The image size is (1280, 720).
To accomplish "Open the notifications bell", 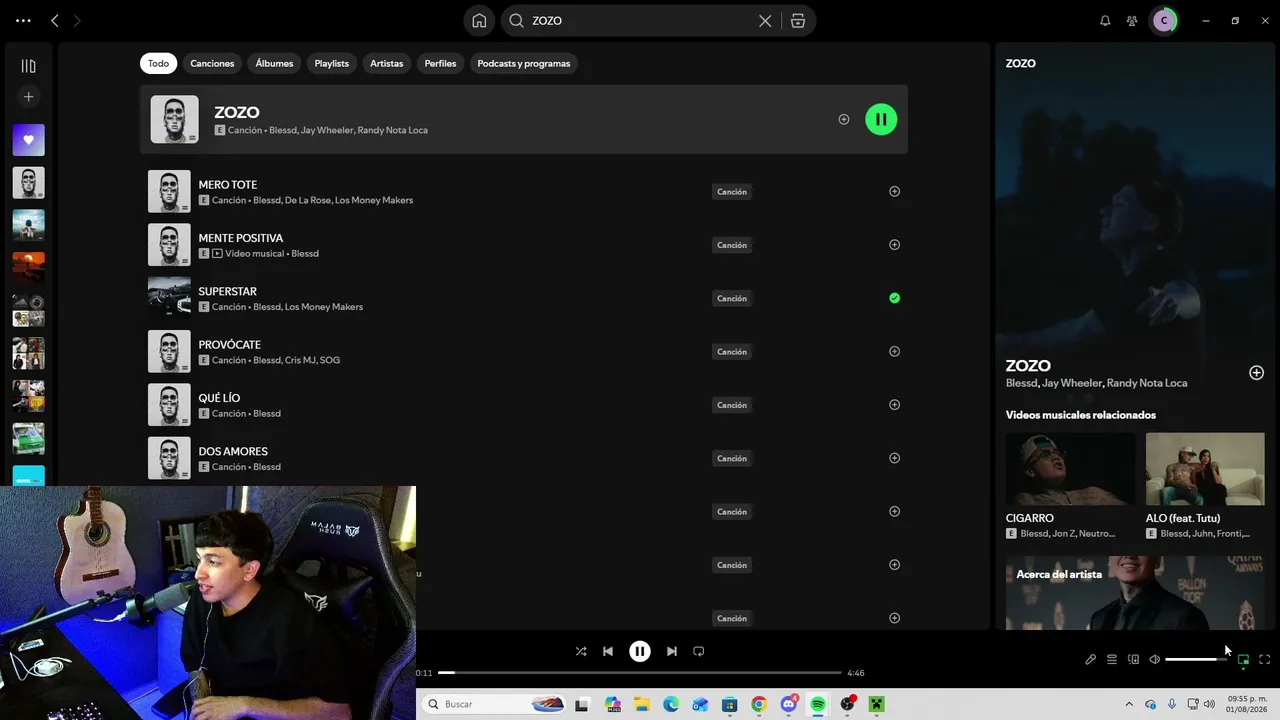I will (x=1105, y=20).
